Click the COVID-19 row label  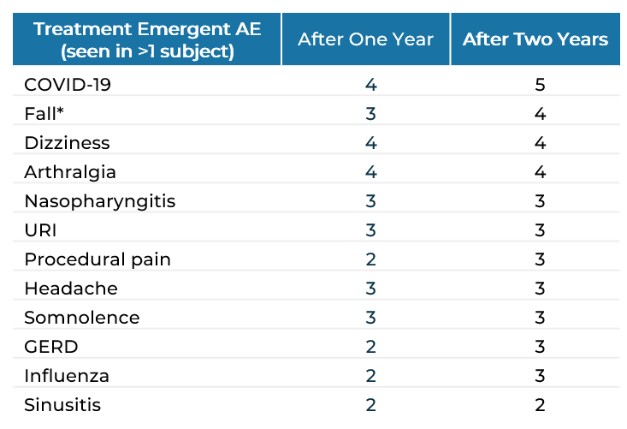tap(68, 85)
